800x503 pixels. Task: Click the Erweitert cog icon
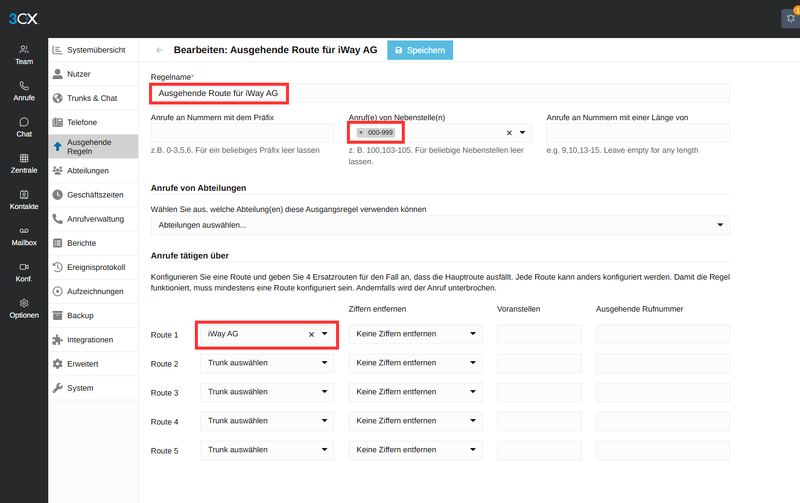pos(58,364)
